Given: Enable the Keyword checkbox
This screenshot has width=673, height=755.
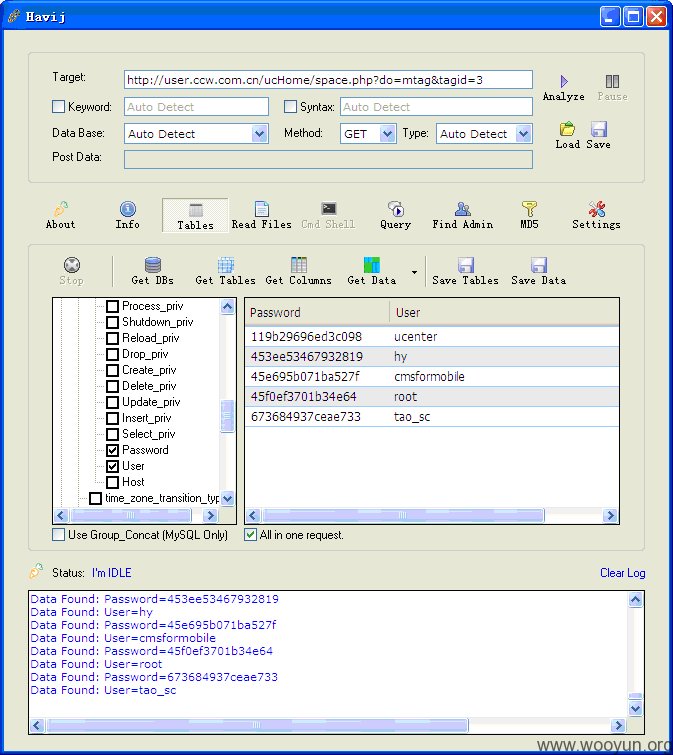Looking at the screenshot, I should [x=58, y=106].
